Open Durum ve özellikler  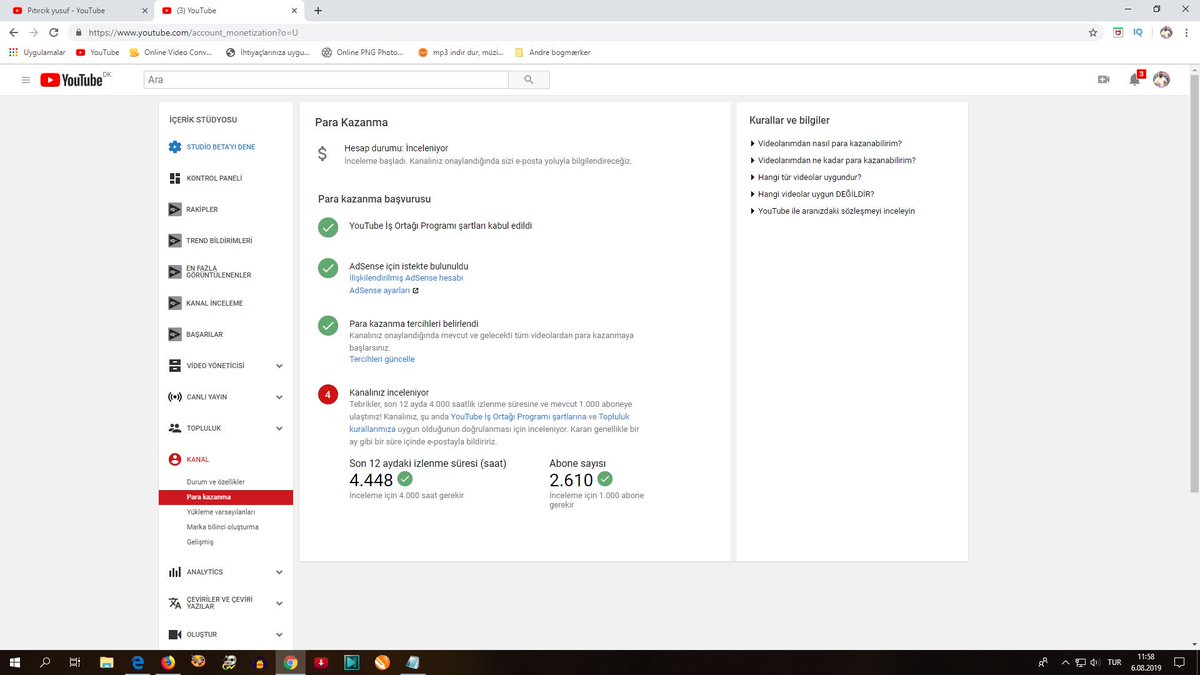(x=215, y=482)
